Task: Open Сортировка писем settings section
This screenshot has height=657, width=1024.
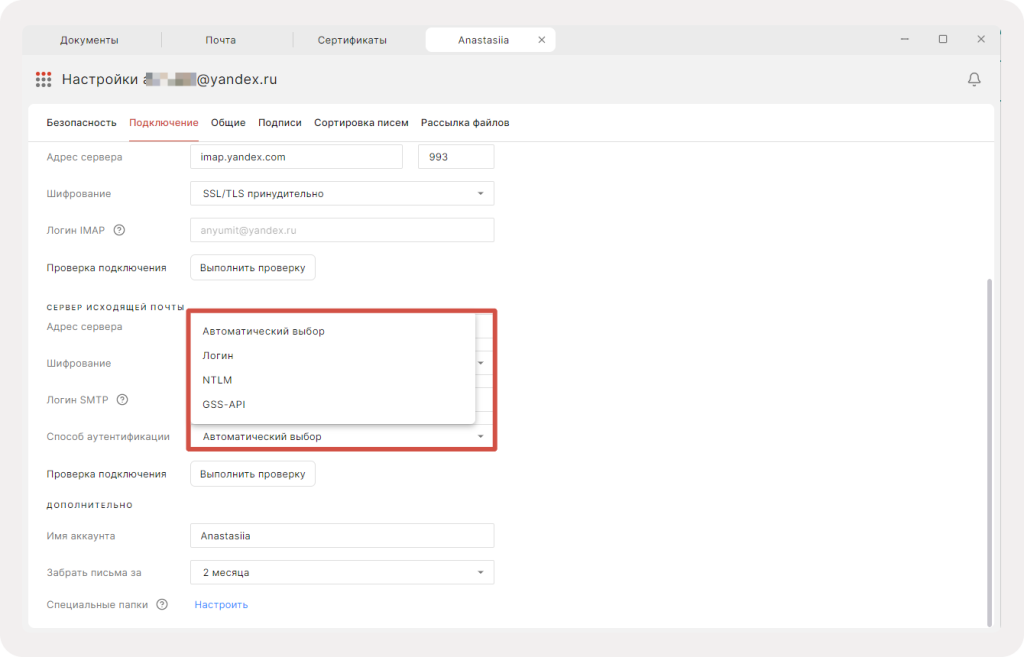Action: tap(361, 123)
